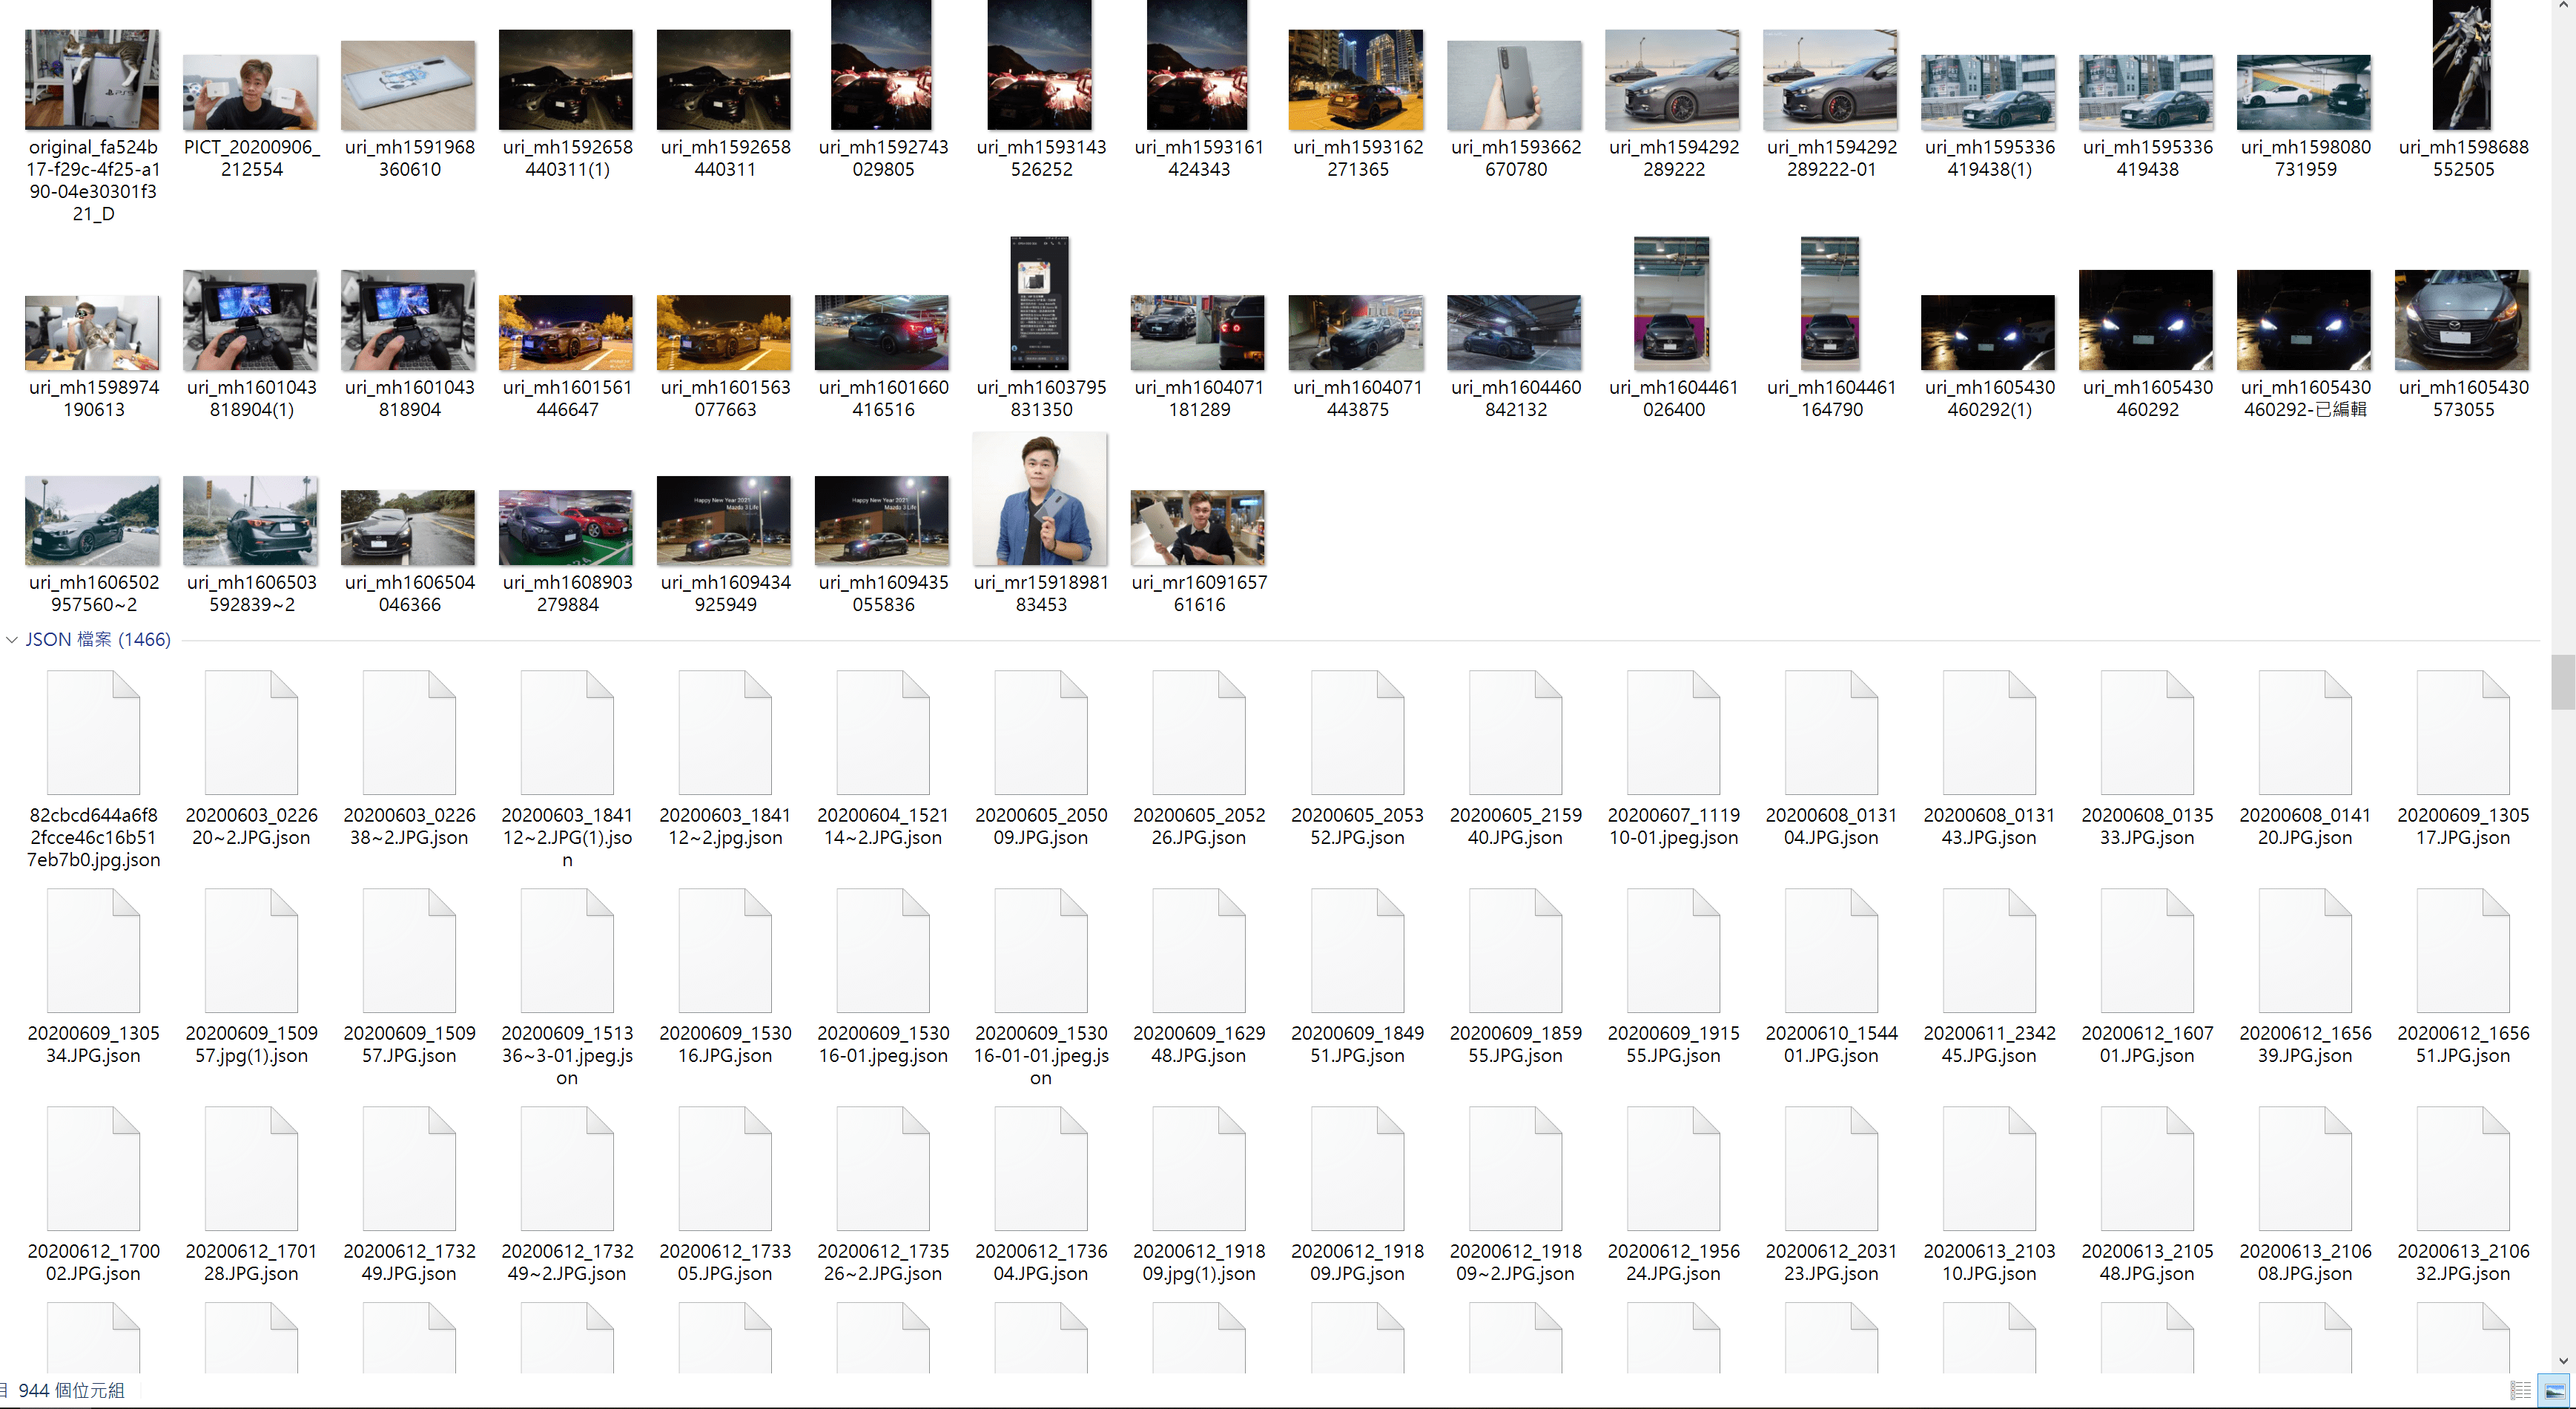Screen dimensions: 2576x1409
Task: Switch to details list view
Action: 2520,1390
